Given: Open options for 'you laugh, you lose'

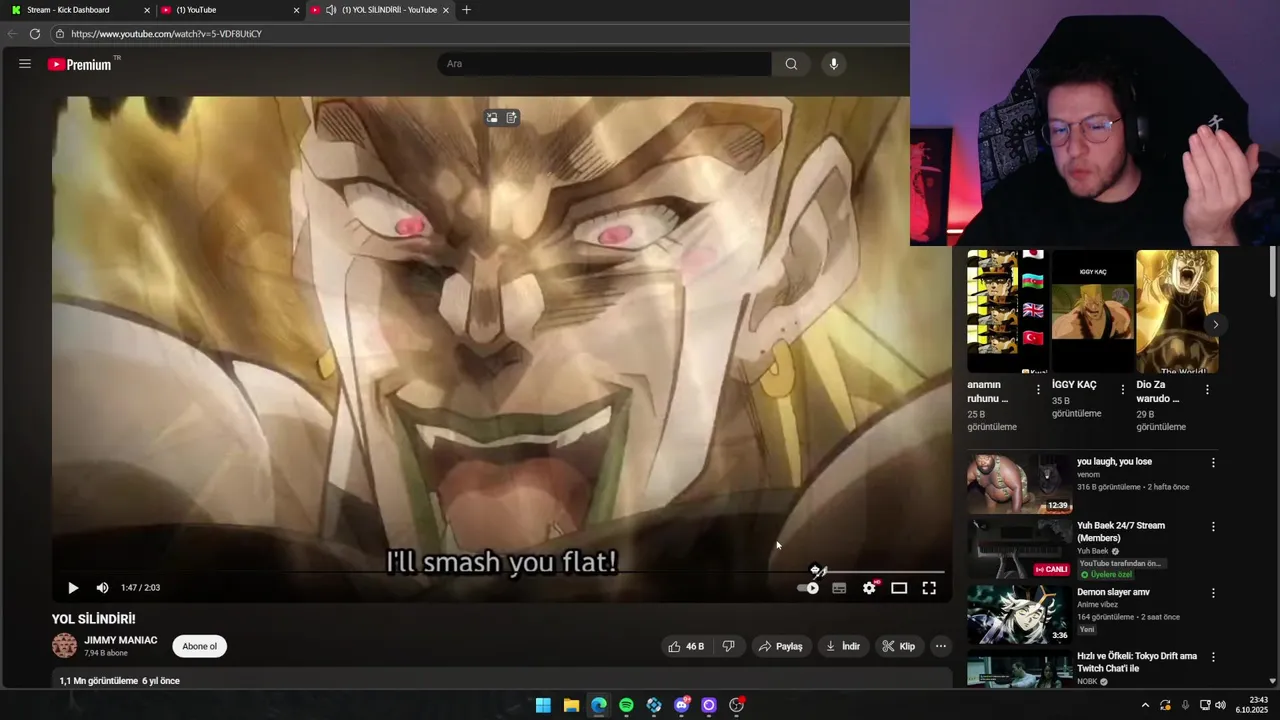Looking at the screenshot, I should pyautogui.click(x=1213, y=463).
